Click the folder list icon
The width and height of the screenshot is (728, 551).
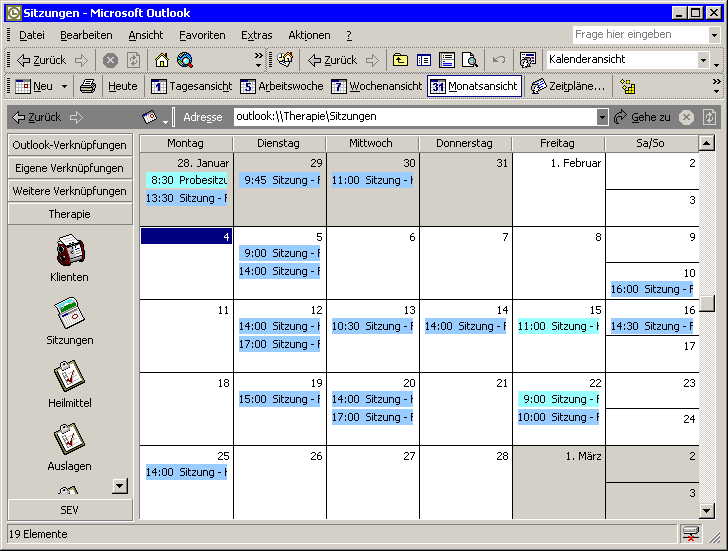pyautogui.click(x=423, y=60)
